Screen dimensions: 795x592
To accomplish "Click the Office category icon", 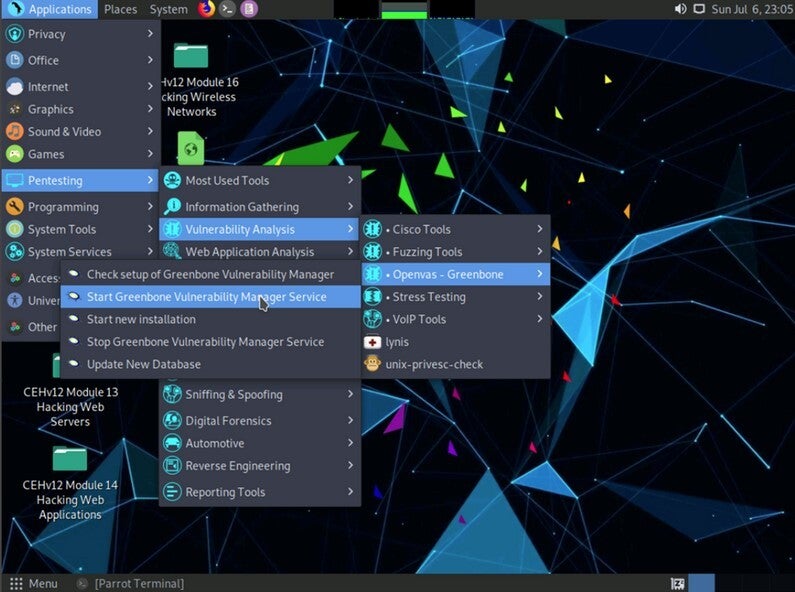I will coord(15,60).
